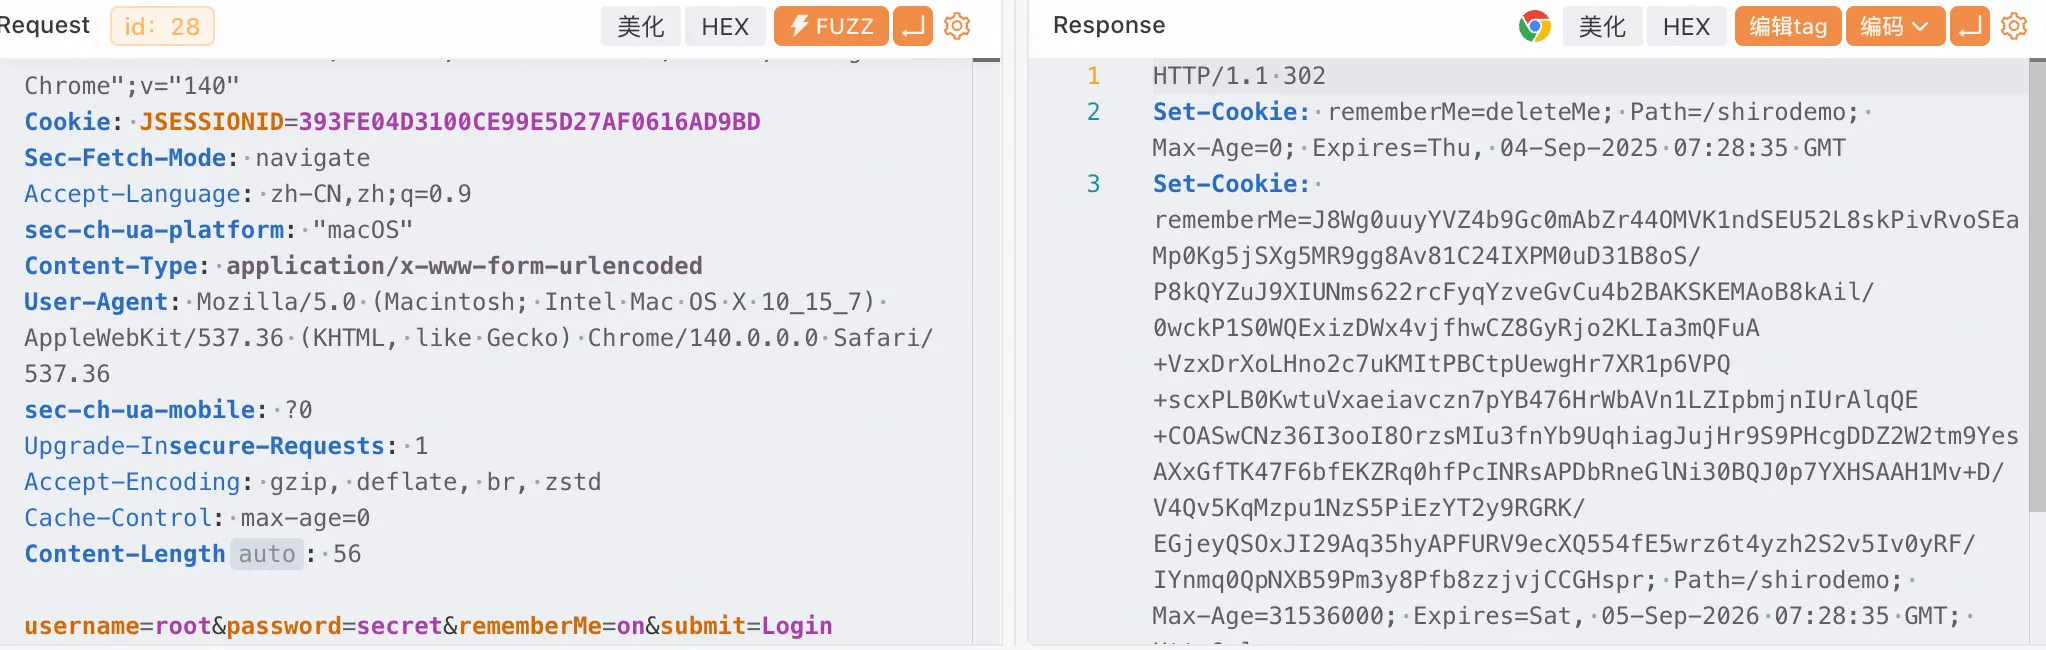
Task: Switch Response to HEX view
Action: tap(1686, 26)
